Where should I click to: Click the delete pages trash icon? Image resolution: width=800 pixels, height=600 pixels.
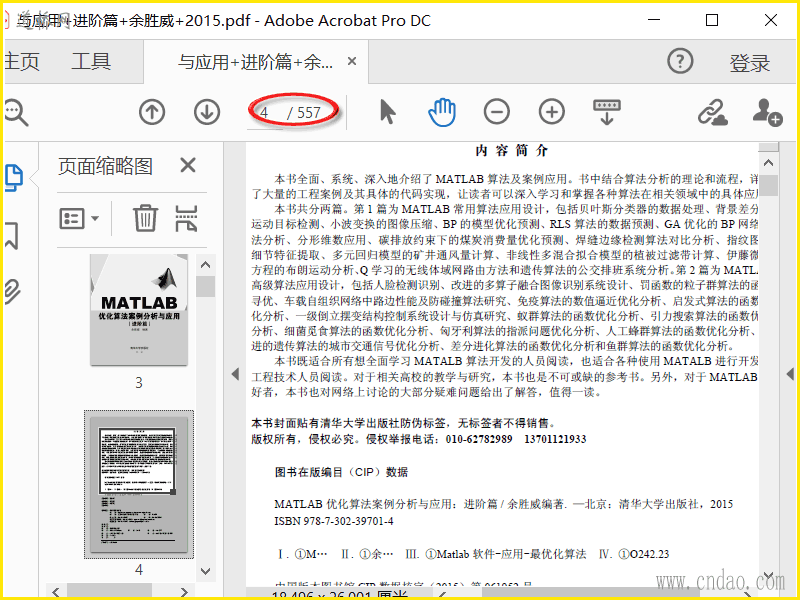pyautogui.click(x=145, y=218)
